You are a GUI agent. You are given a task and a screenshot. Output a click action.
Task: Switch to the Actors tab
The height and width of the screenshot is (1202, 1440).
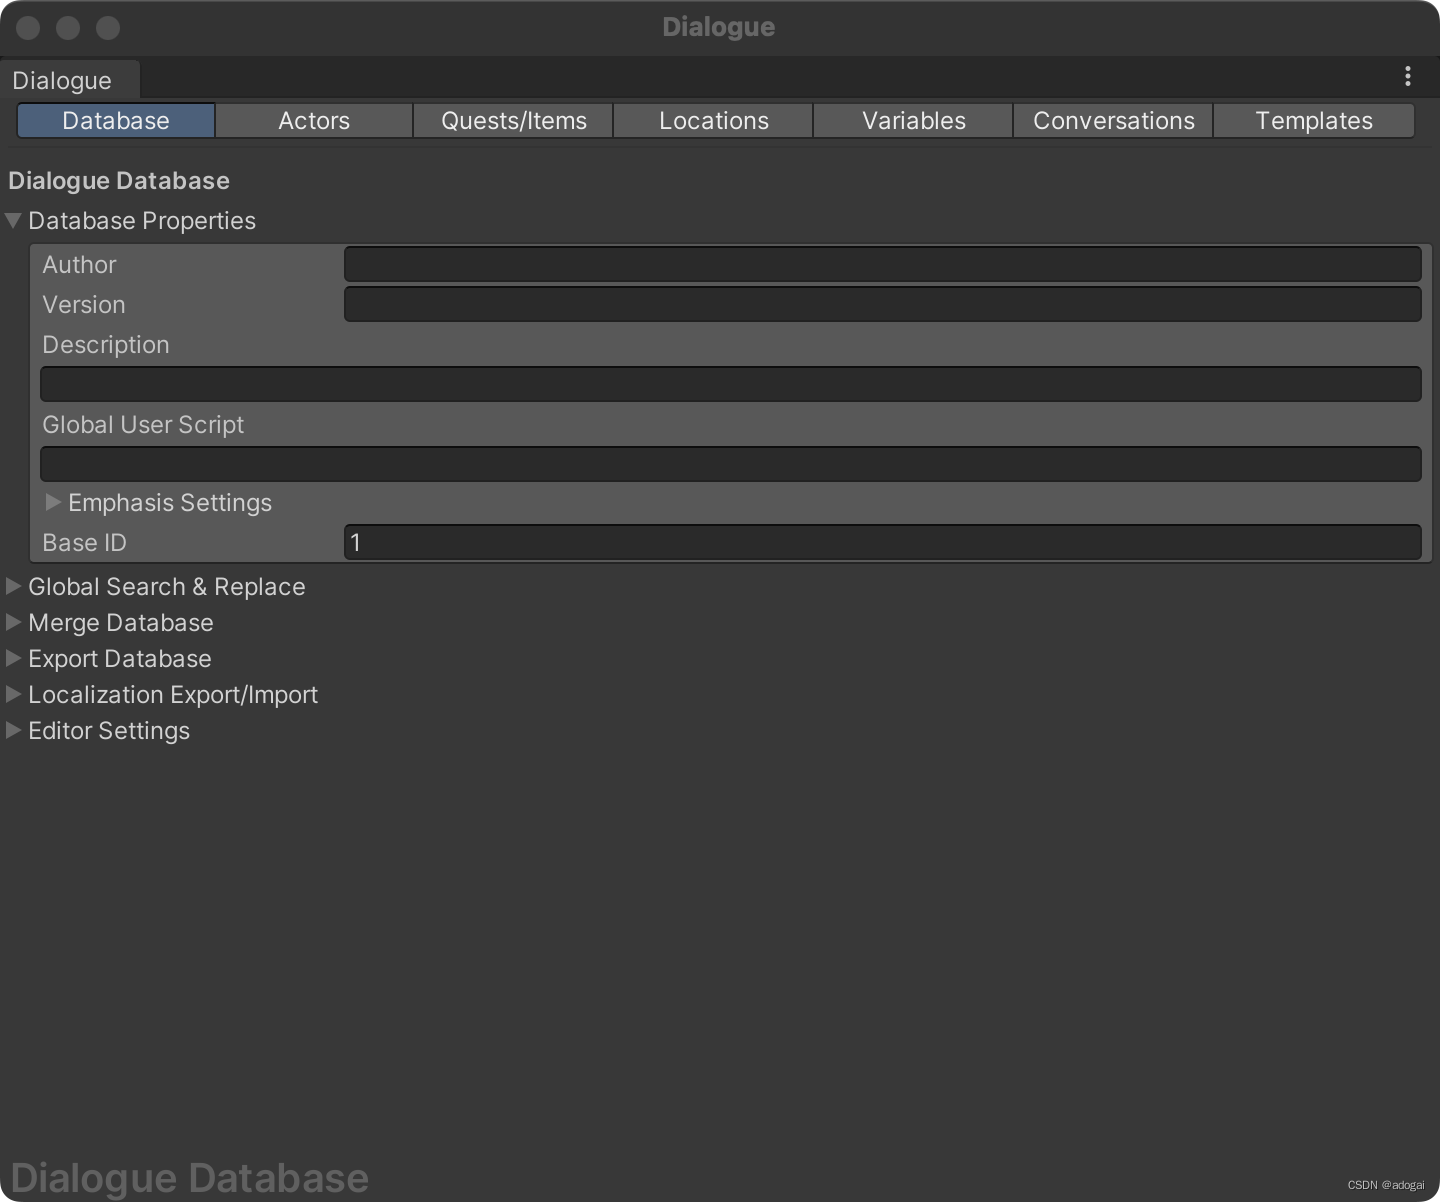point(313,120)
